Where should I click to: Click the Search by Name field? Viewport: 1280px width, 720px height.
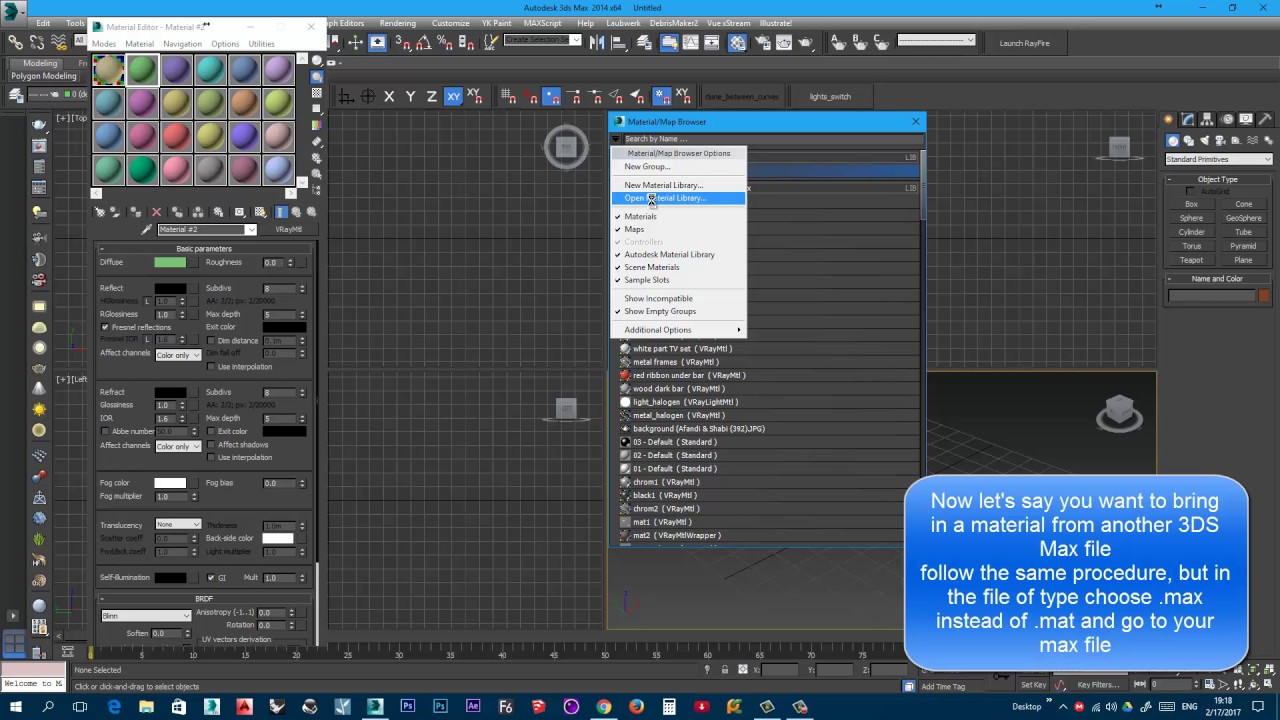click(x=770, y=139)
